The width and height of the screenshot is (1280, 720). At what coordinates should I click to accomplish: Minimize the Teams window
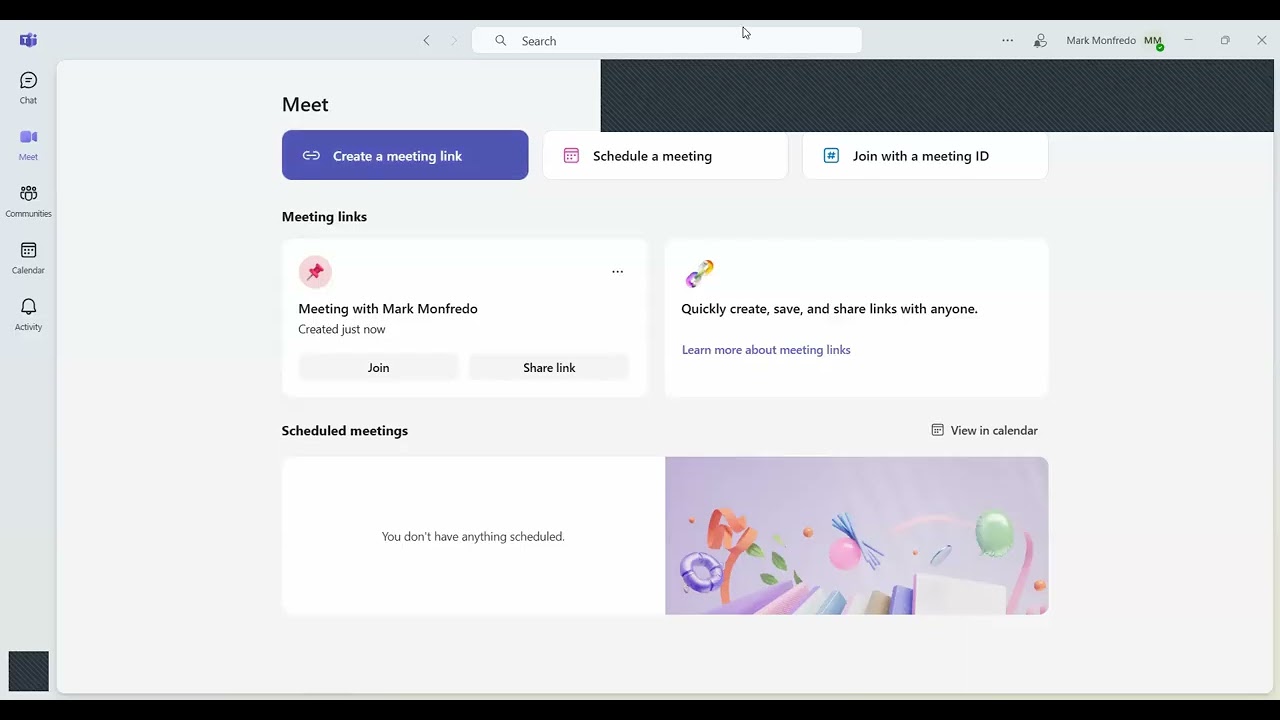(1188, 41)
